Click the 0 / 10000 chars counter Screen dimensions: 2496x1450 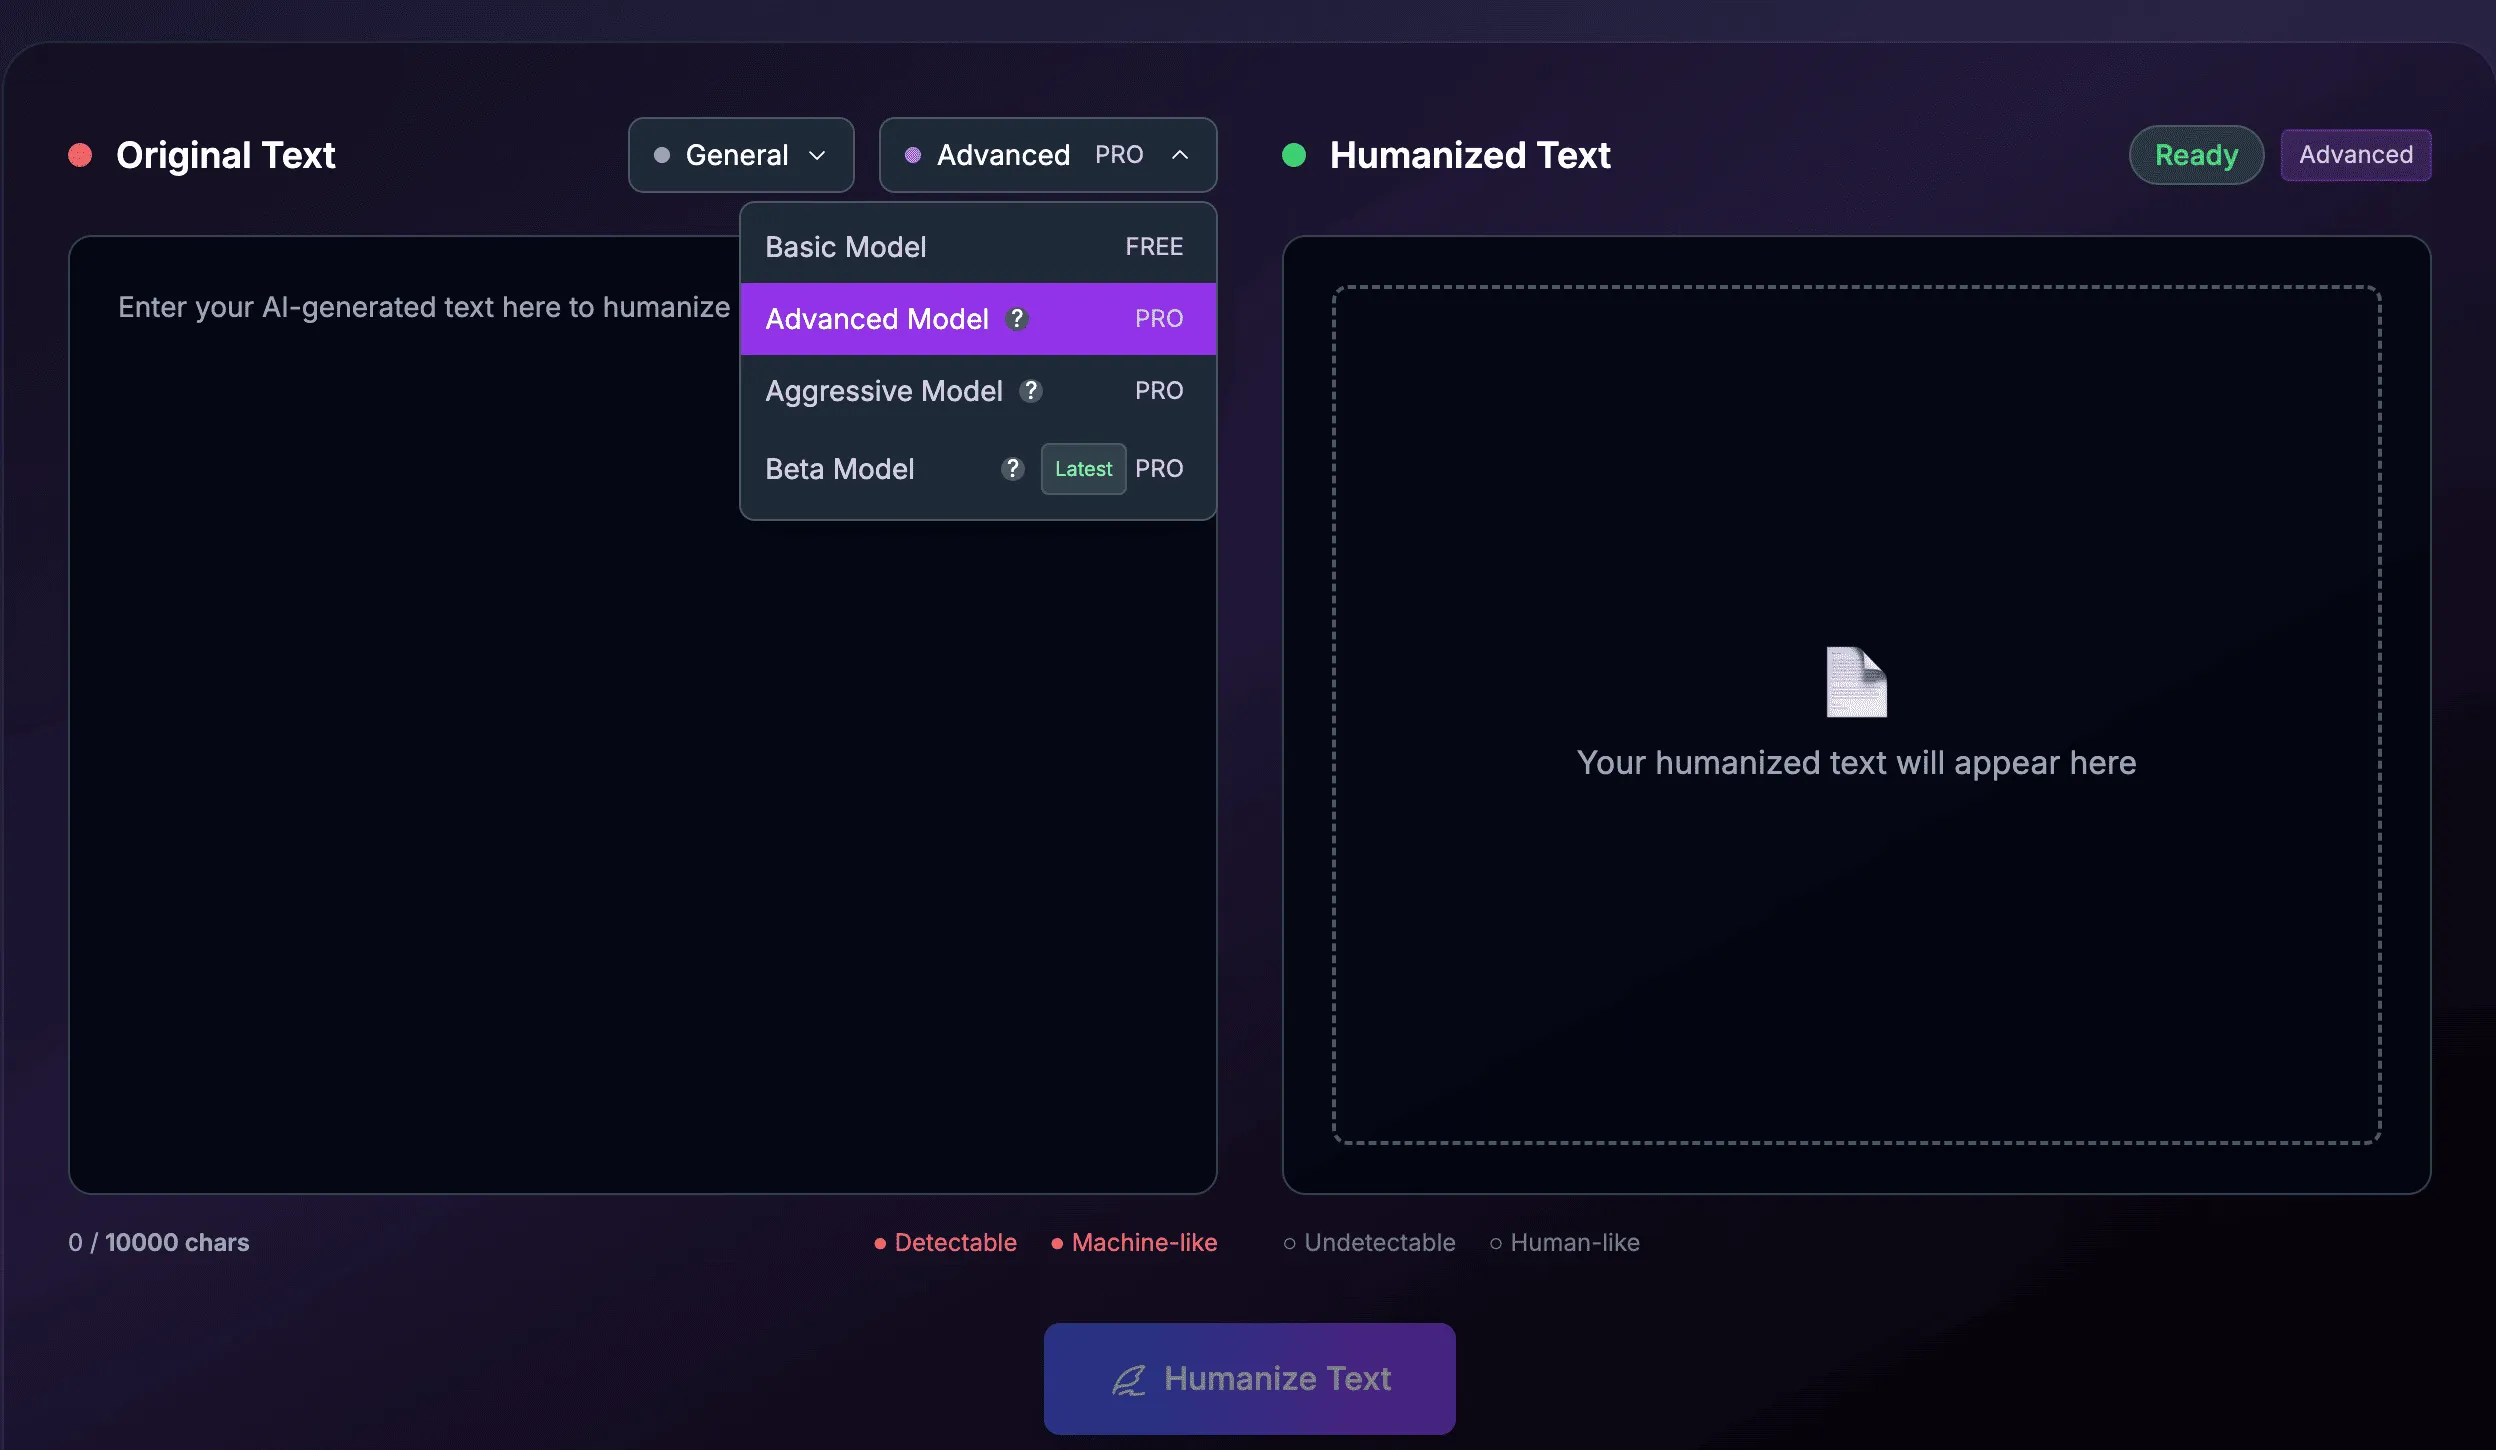159,1242
